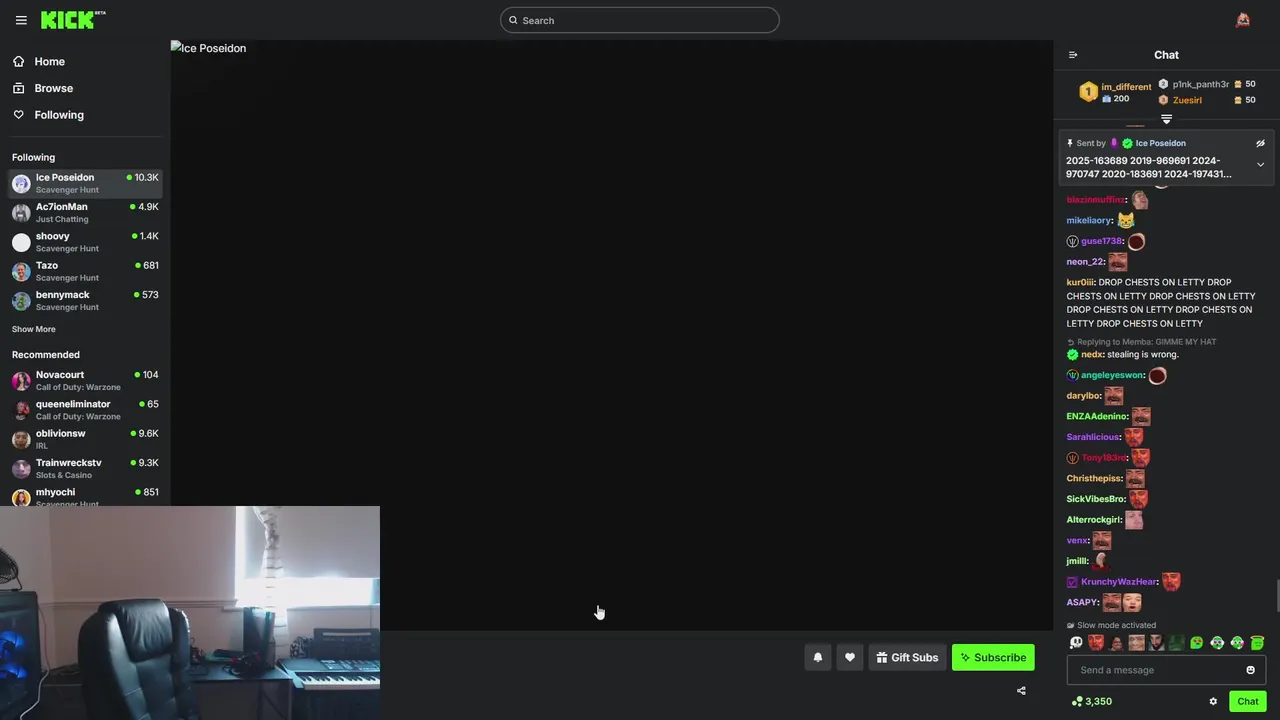Viewport: 1280px width, 720px height.
Task: Hide the pinned message with the eye-slash icon
Action: (1260, 143)
